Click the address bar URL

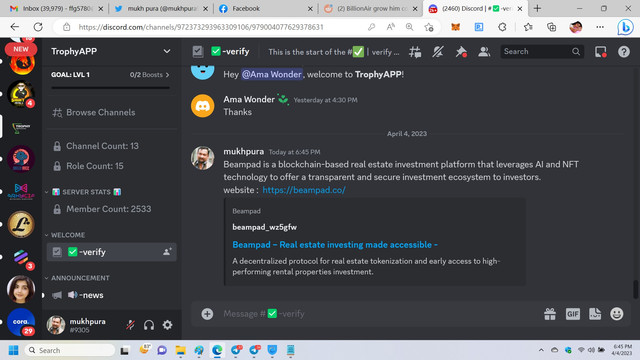tap(201, 27)
